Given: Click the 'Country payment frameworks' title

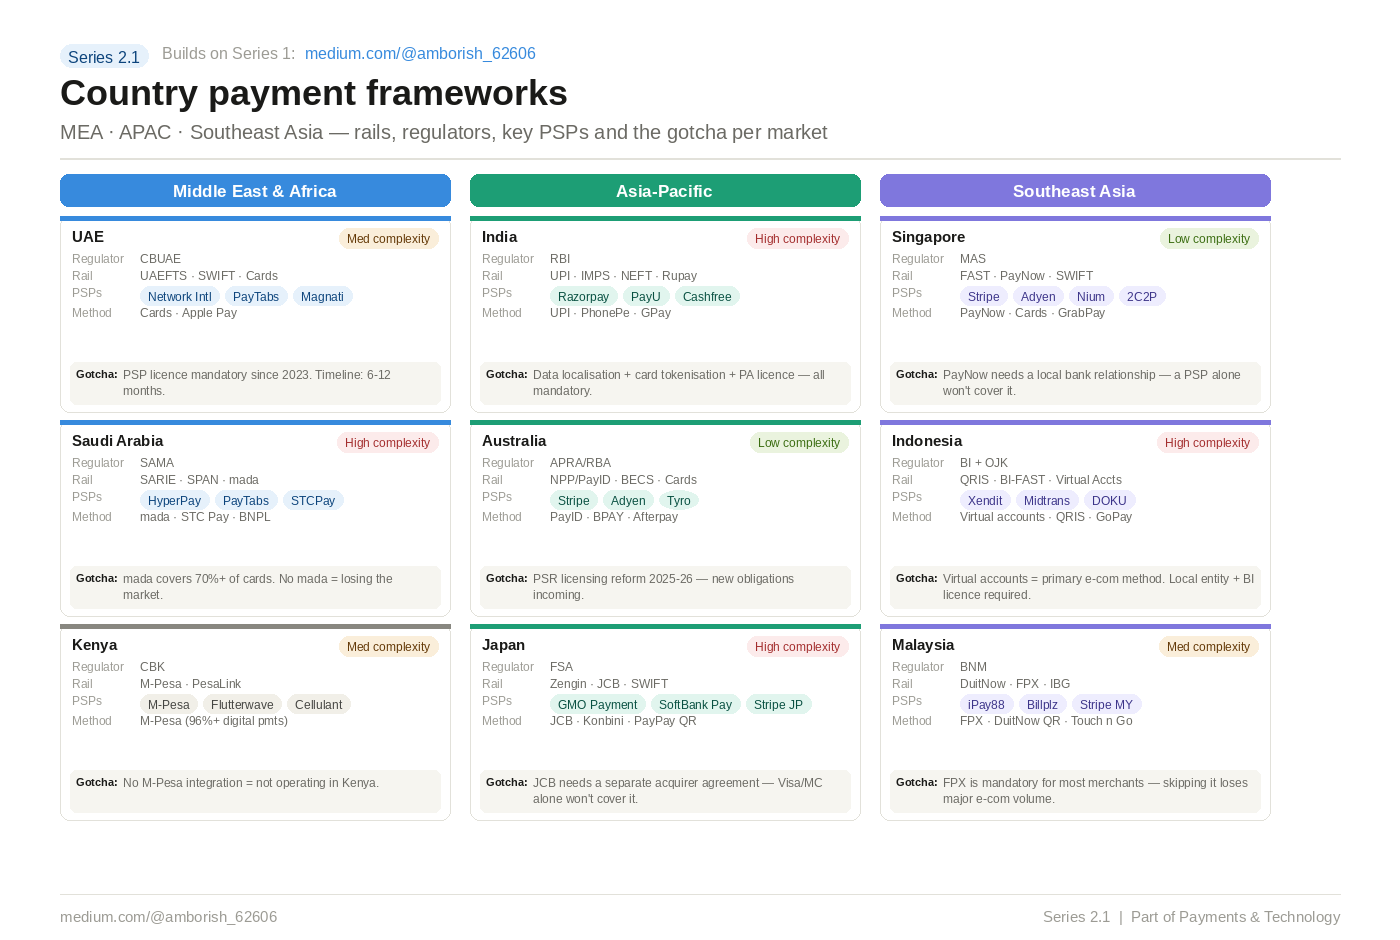Looking at the screenshot, I should pyautogui.click(x=314, y=93).
